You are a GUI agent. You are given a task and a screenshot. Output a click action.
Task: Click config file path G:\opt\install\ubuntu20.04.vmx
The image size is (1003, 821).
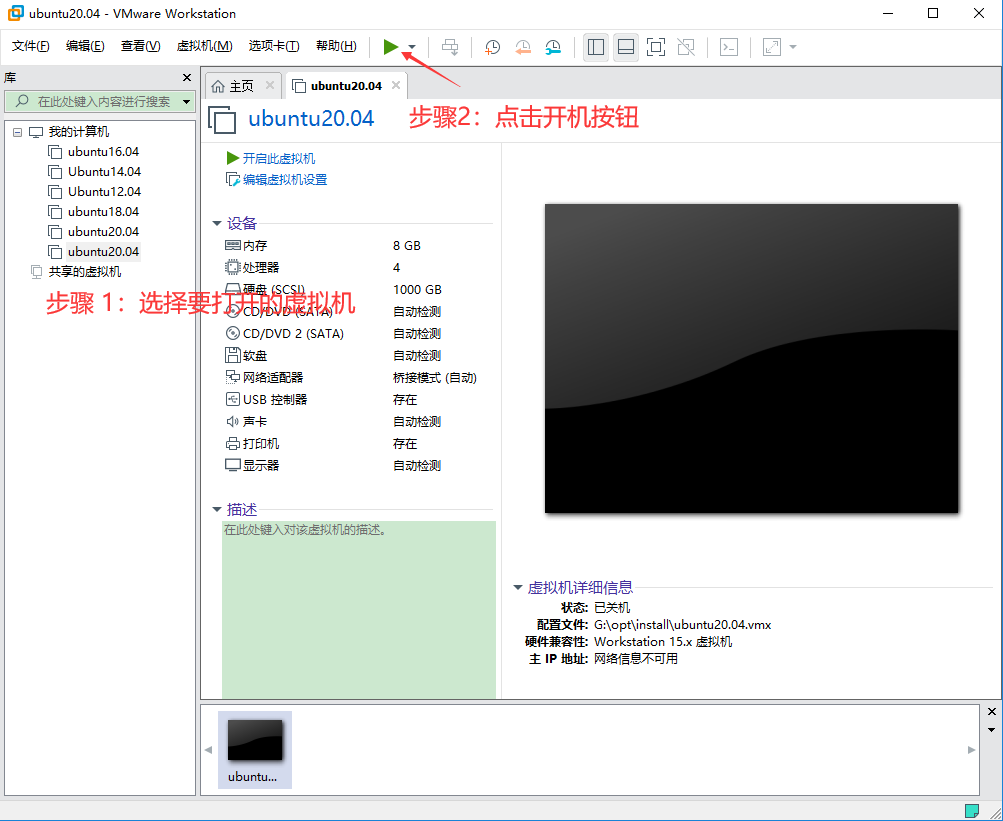(x=683, y=625)
